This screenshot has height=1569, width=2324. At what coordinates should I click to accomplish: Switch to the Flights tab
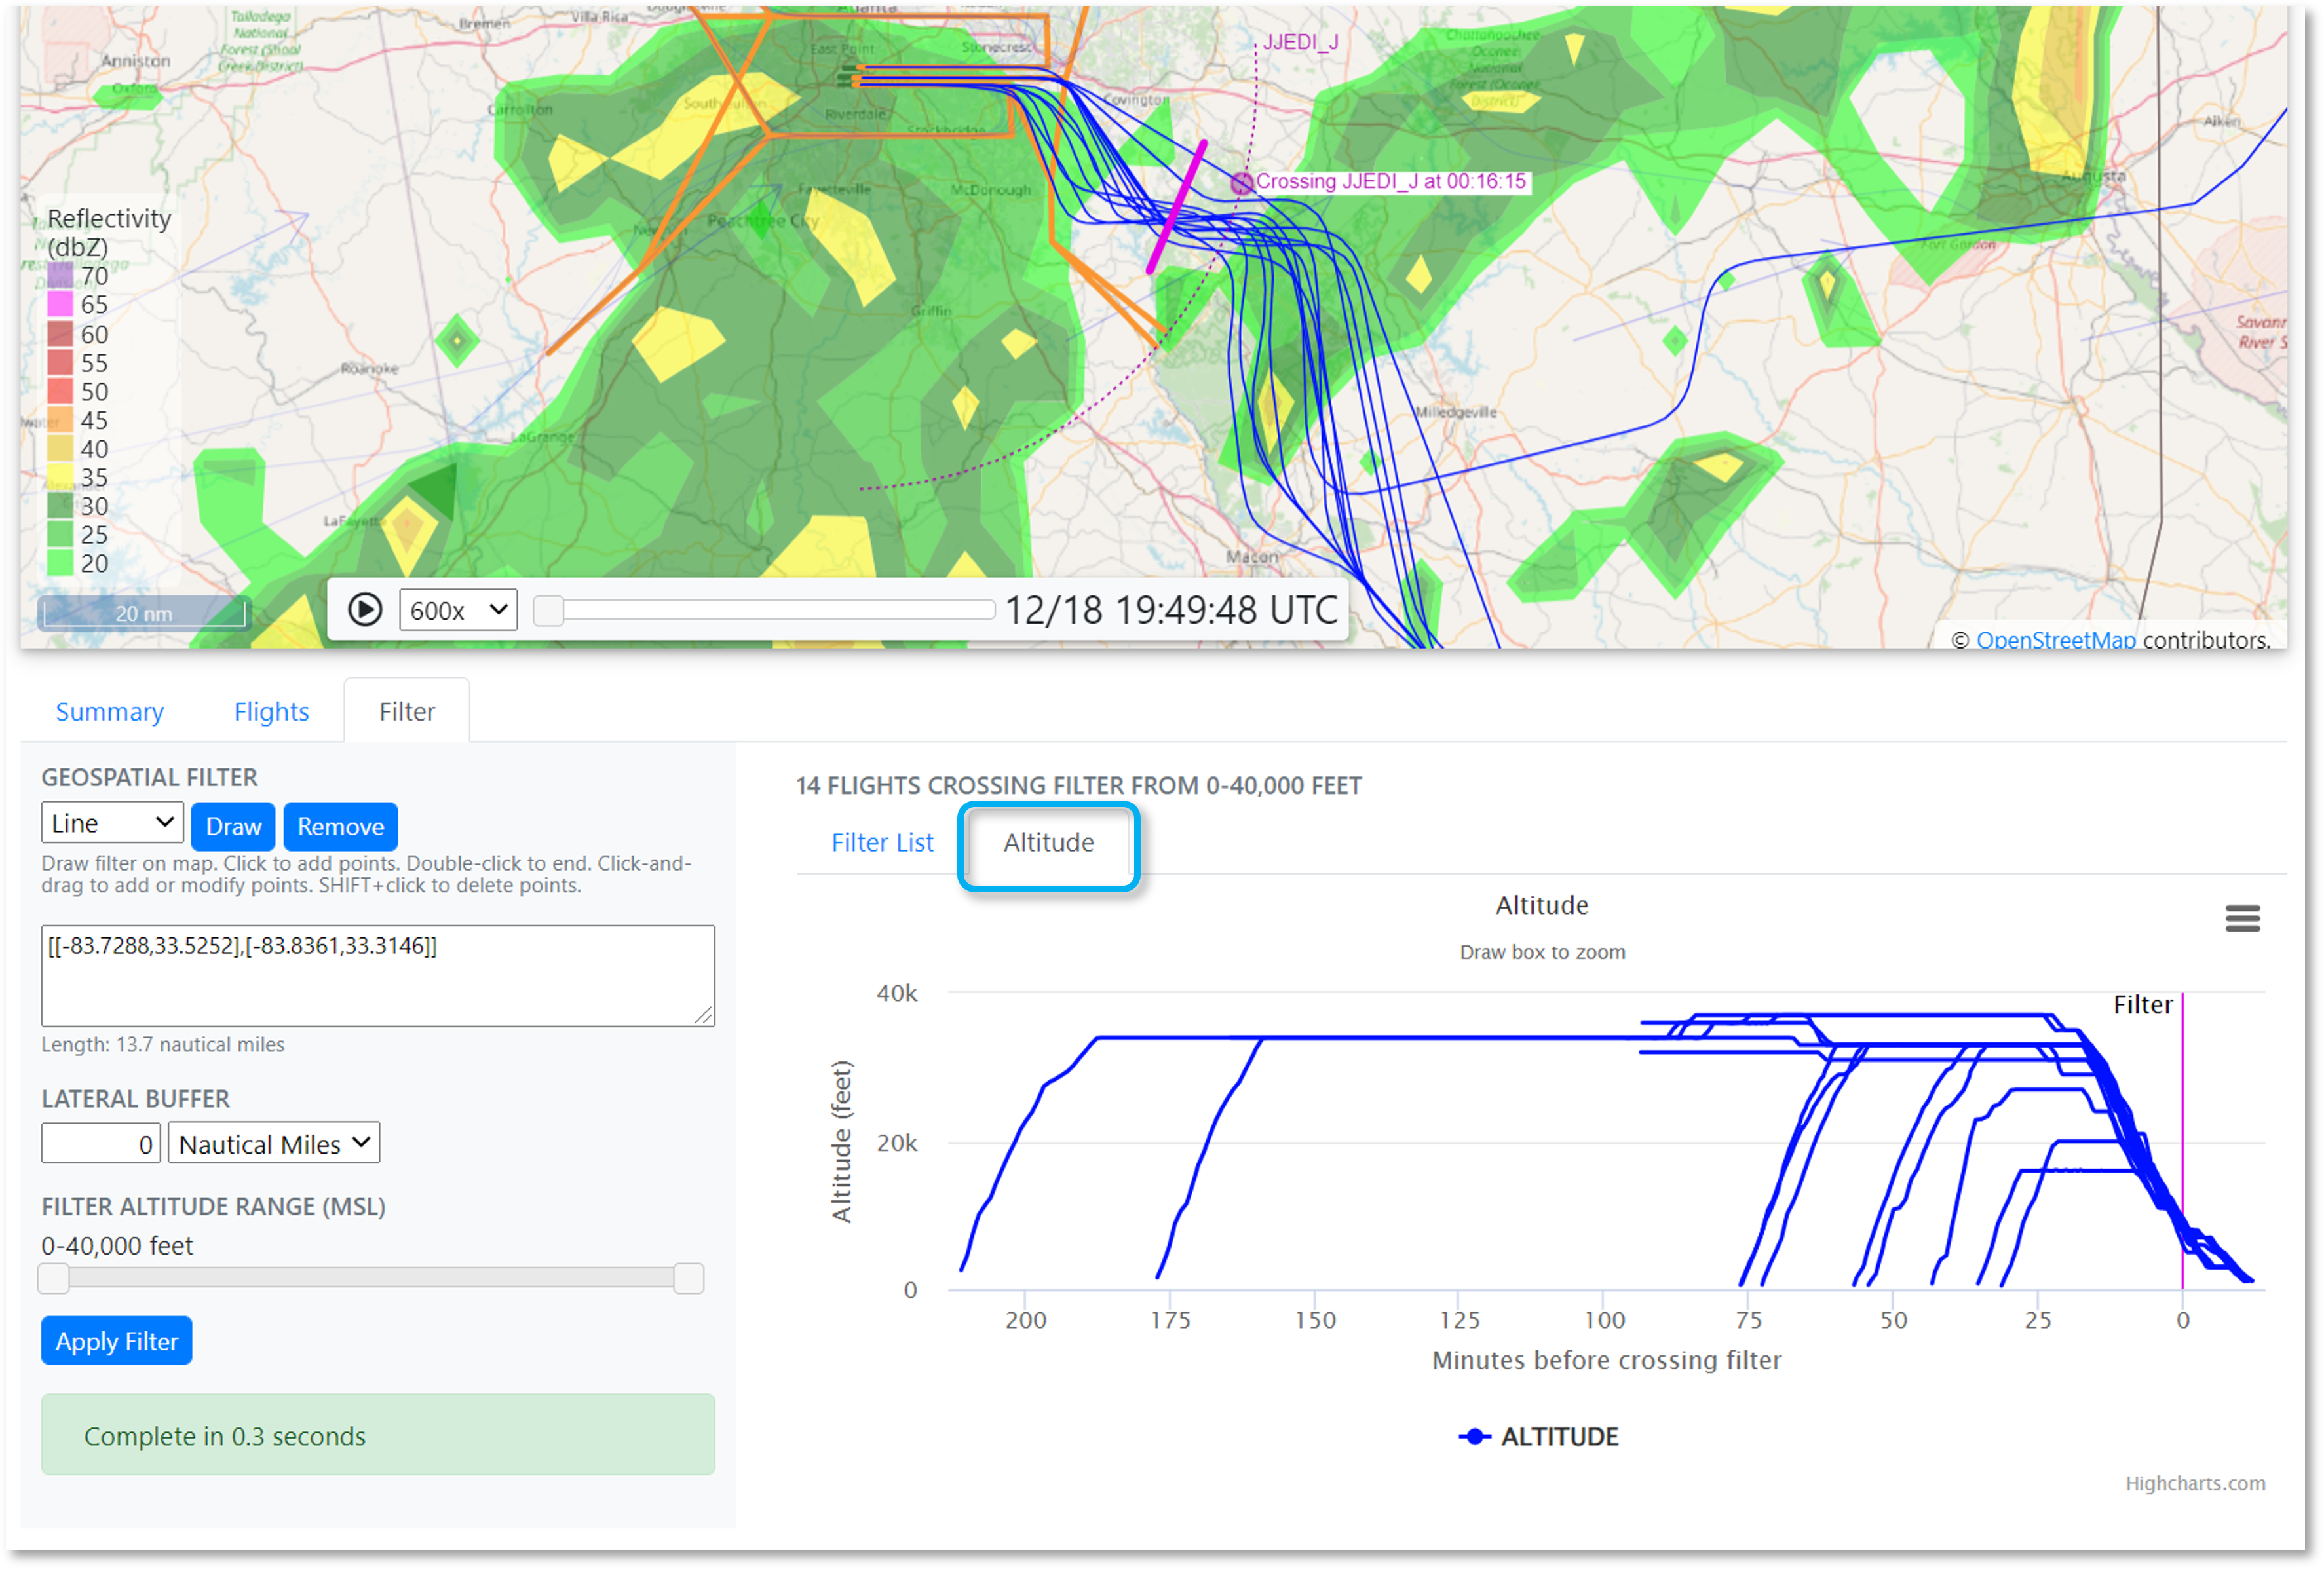pyautogui.click(x=271, y=712)
